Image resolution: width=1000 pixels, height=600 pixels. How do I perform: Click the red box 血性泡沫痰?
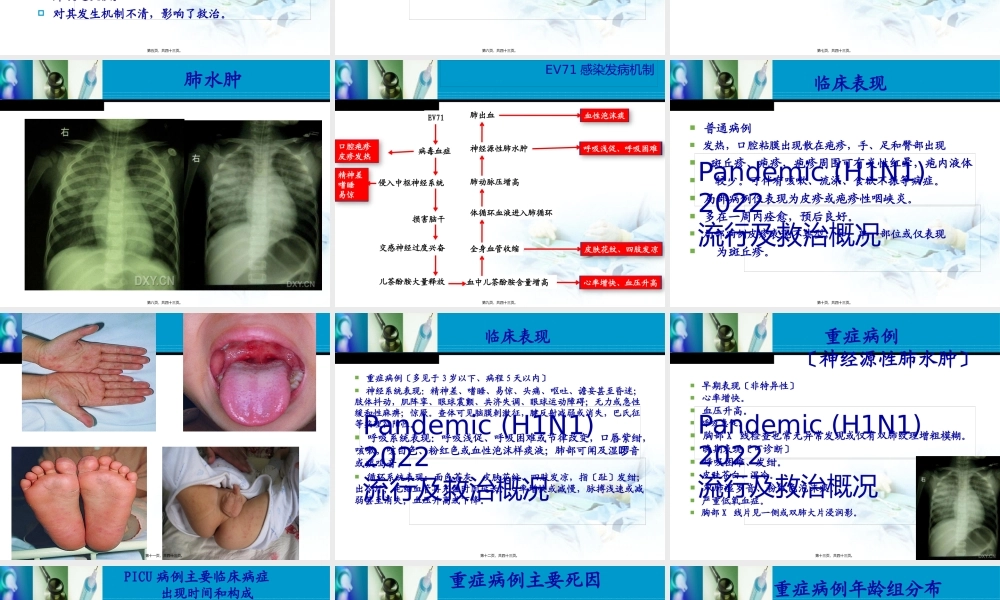(x=605, y=115)
